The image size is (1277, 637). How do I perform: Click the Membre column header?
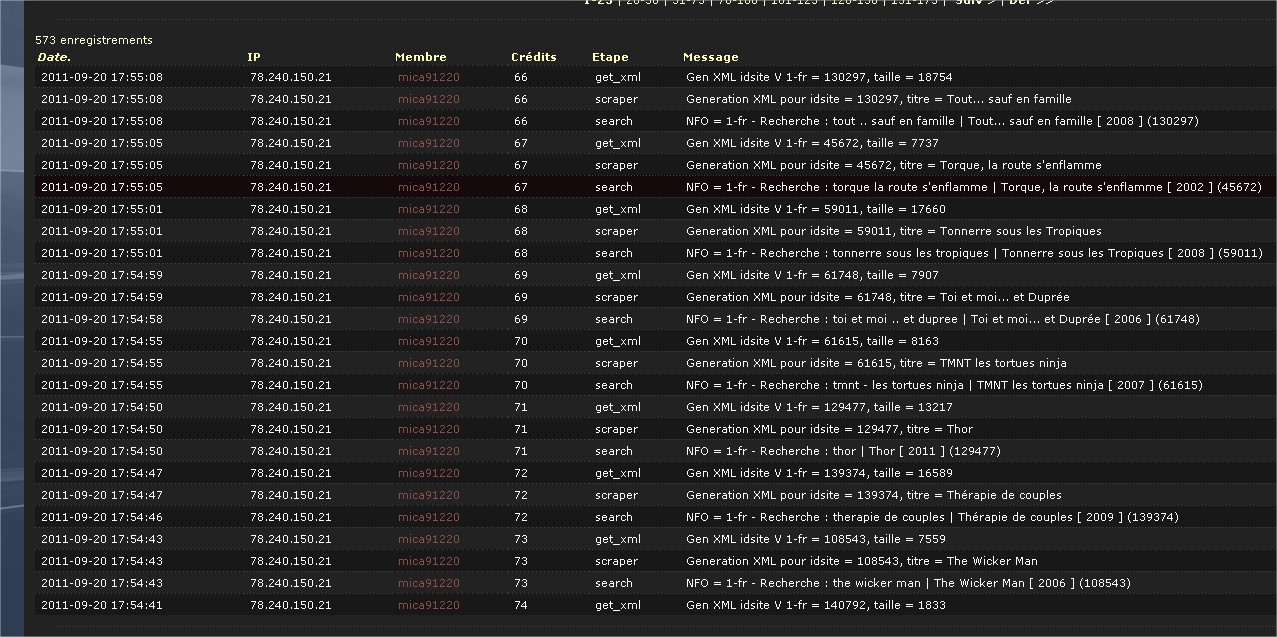pos(421,57)
